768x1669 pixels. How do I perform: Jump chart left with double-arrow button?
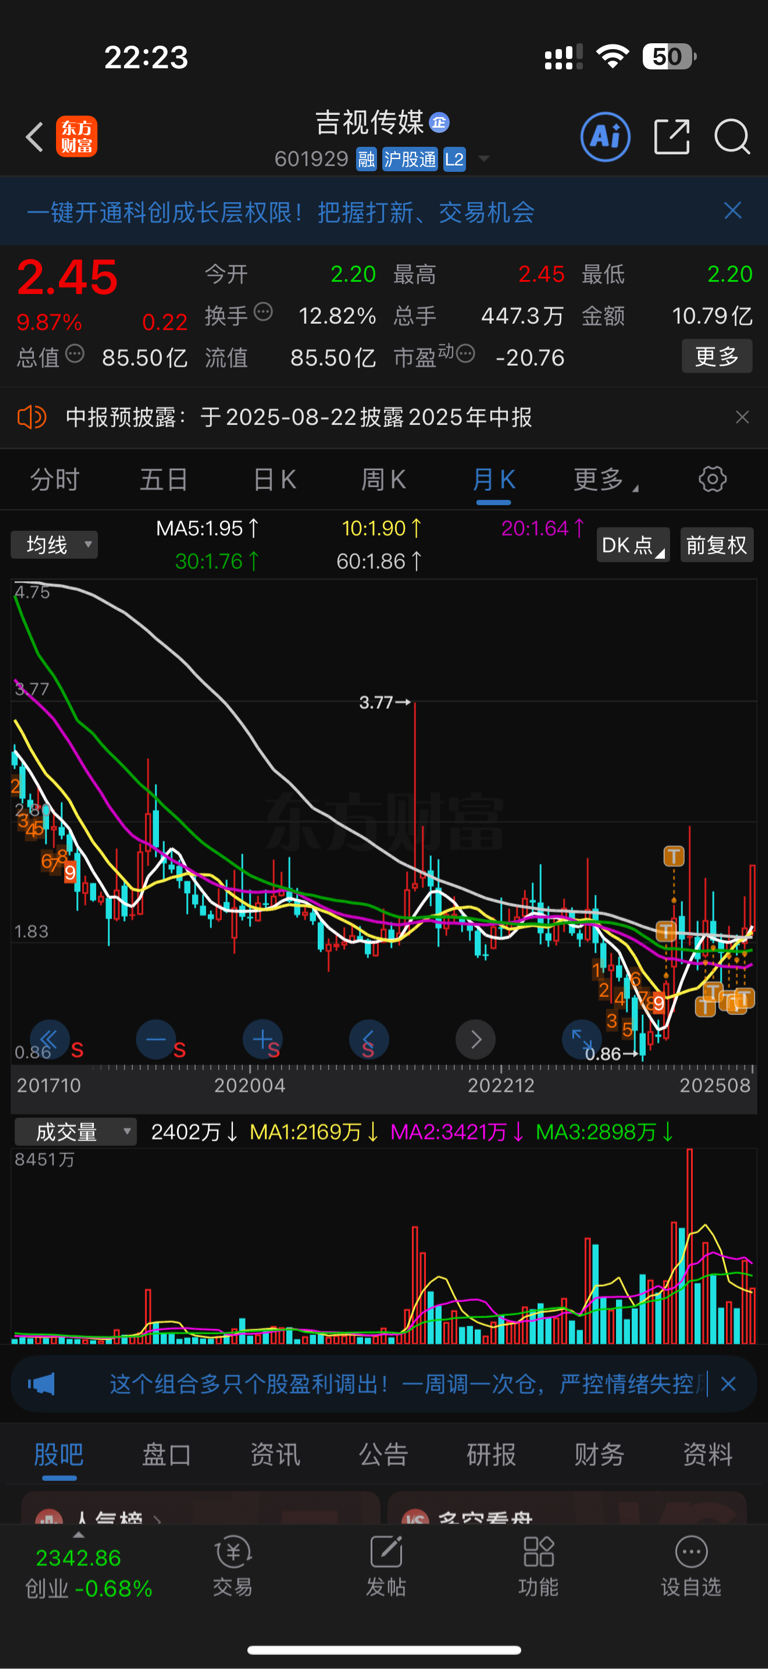(49, 1039)
